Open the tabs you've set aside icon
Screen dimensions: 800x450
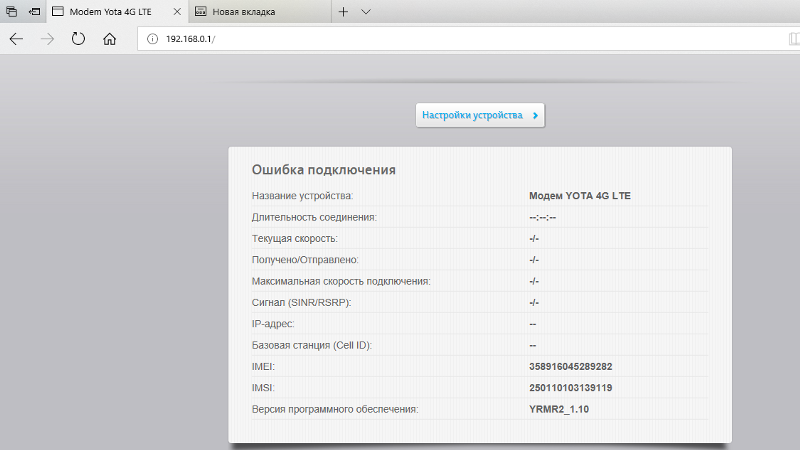coord(11,11)
